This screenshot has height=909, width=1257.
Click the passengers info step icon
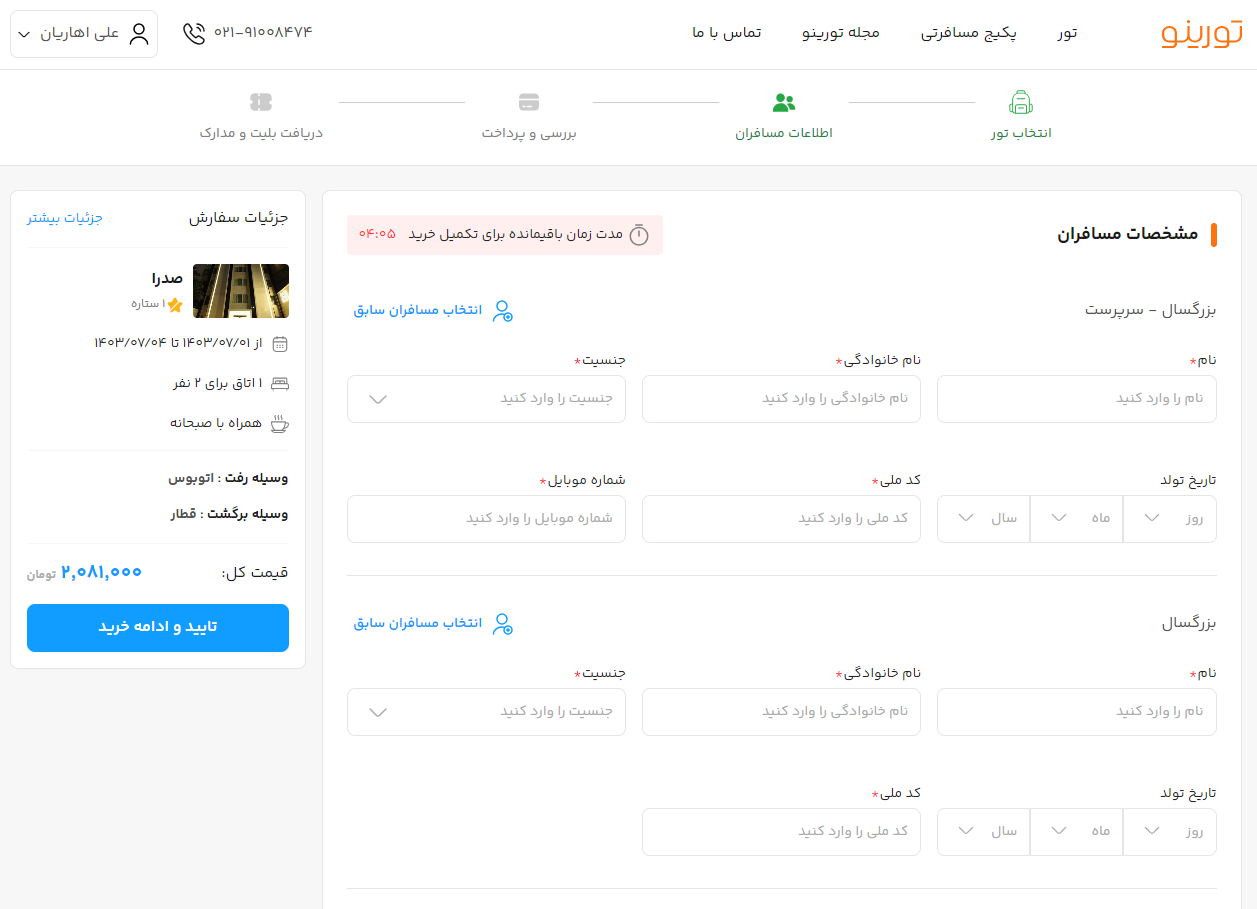(x=784, y=102)
